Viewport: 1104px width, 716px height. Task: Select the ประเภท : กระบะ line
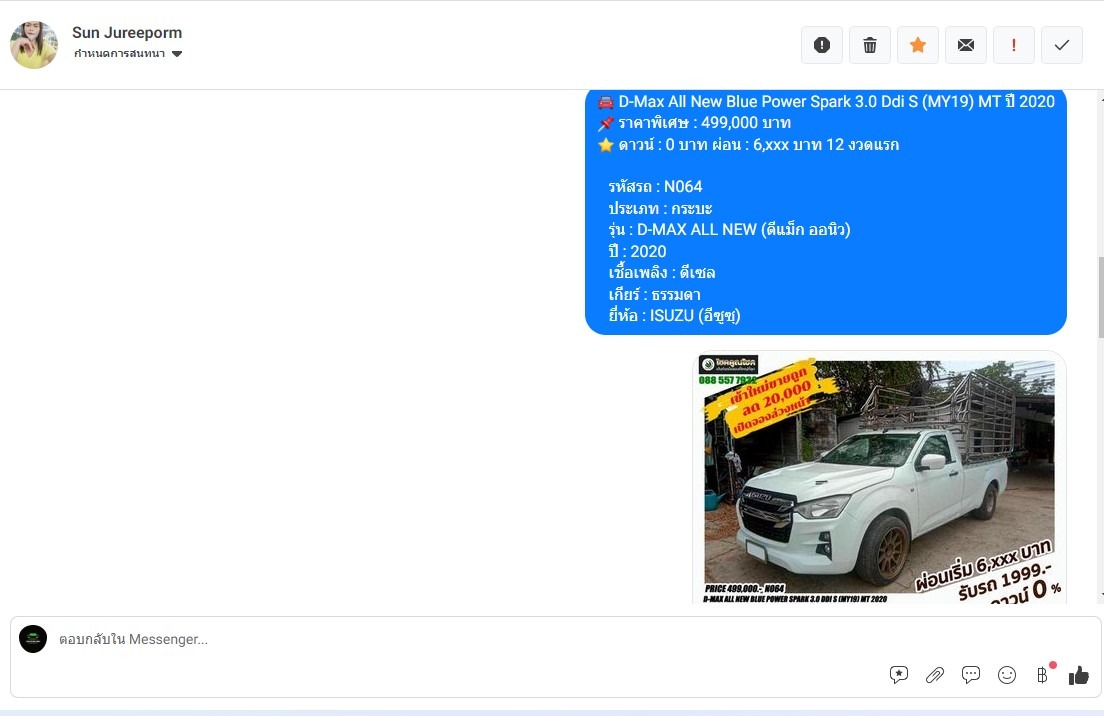coord(660,208)
